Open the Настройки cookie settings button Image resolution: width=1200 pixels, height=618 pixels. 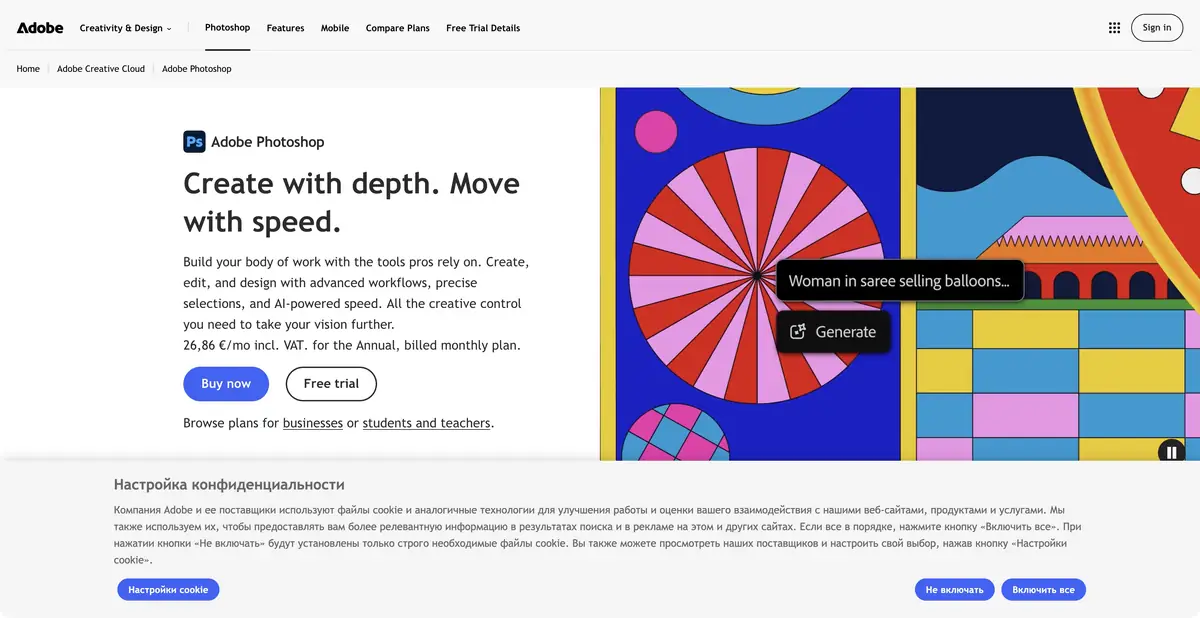[x=168, y=590]
